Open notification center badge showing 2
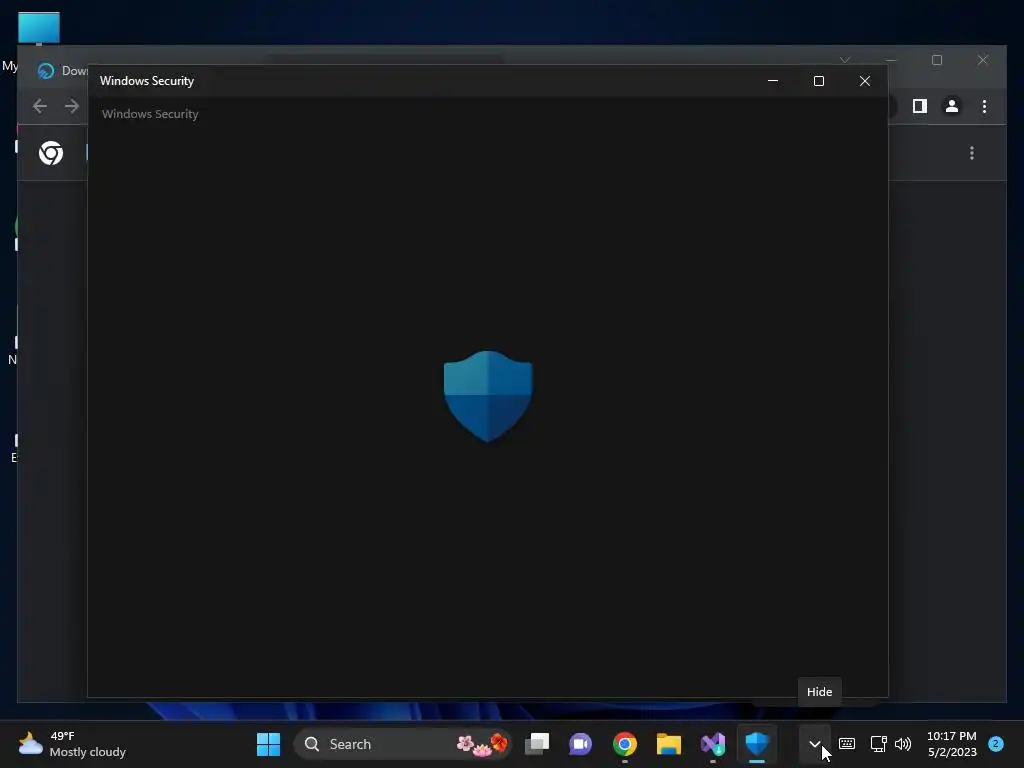Image resolution: width=1024 pixels, height=768 pixels. (x=996, y=743)
